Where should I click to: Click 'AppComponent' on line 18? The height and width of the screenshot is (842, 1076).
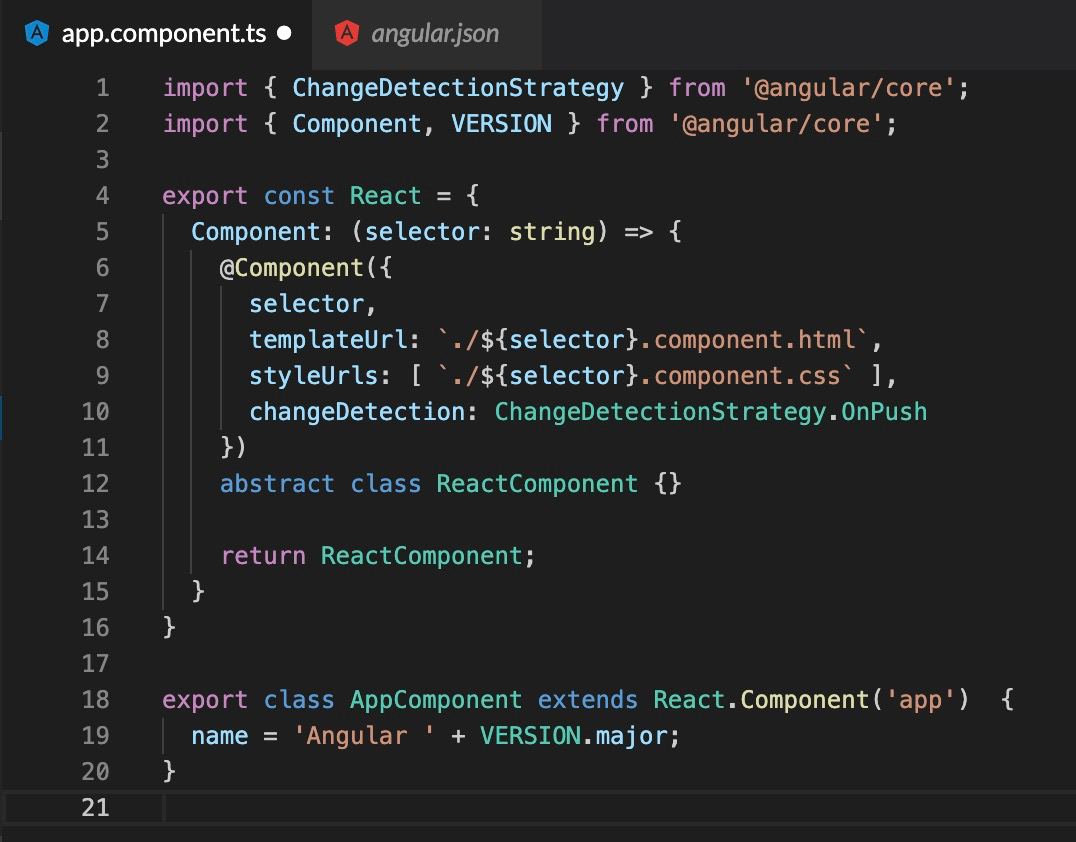pos(436,699)
